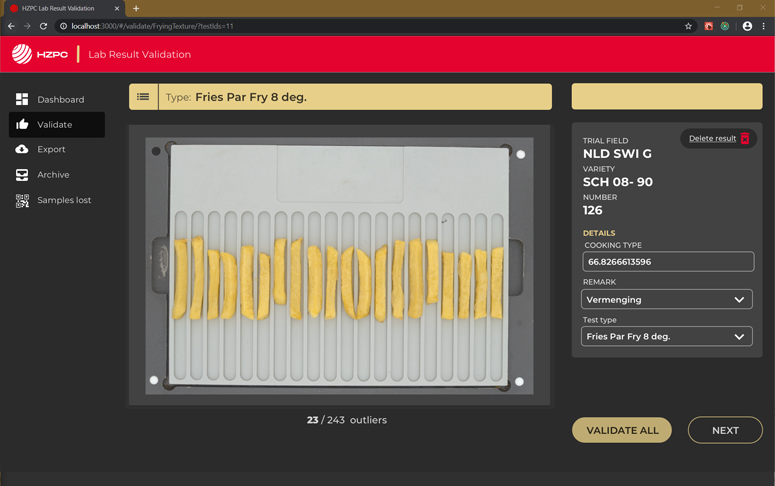Click the NEXT button
Image resolution: width=775 pixels, height=486 pixels.
coord(725,431)
